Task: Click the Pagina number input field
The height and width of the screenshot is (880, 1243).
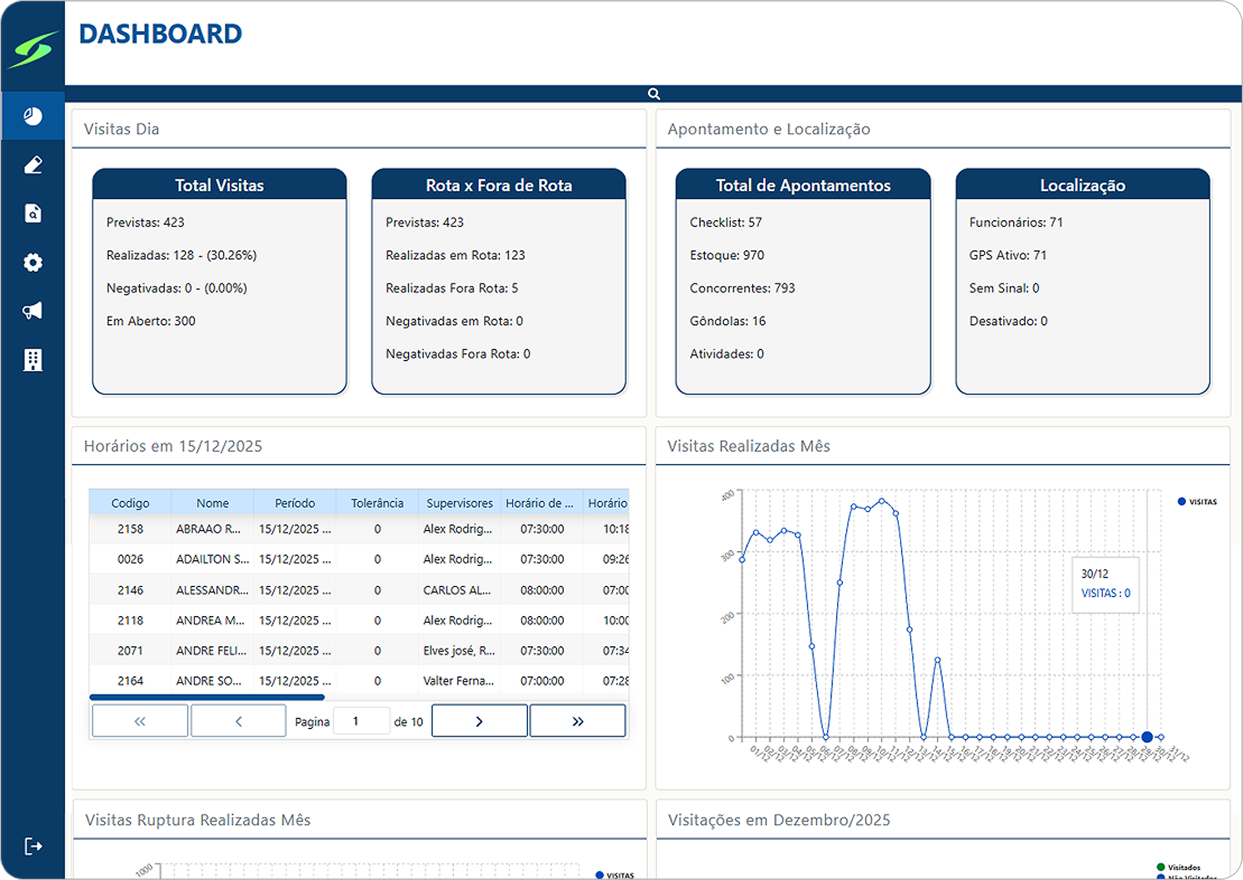Action: click(360, 721)
